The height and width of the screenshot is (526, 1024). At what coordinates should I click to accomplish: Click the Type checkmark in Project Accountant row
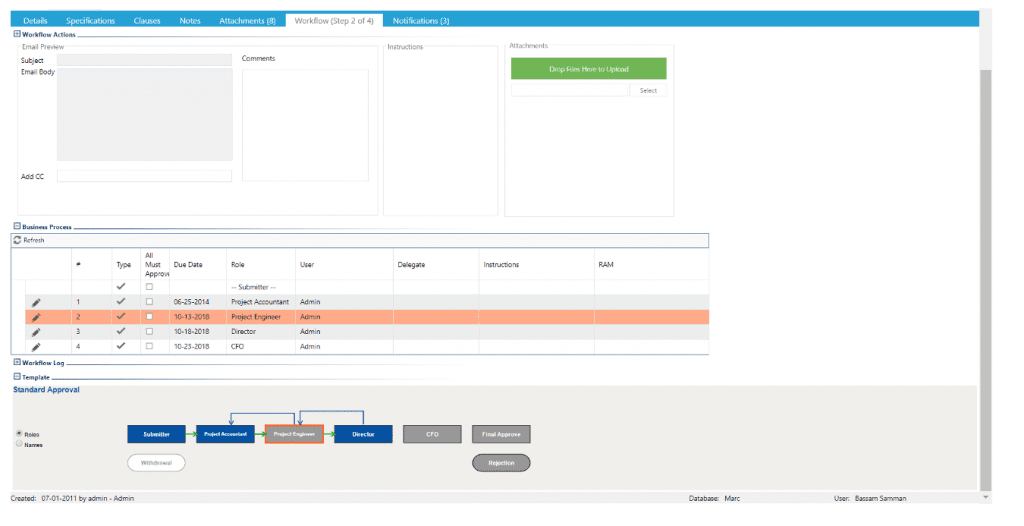[121, 302]
